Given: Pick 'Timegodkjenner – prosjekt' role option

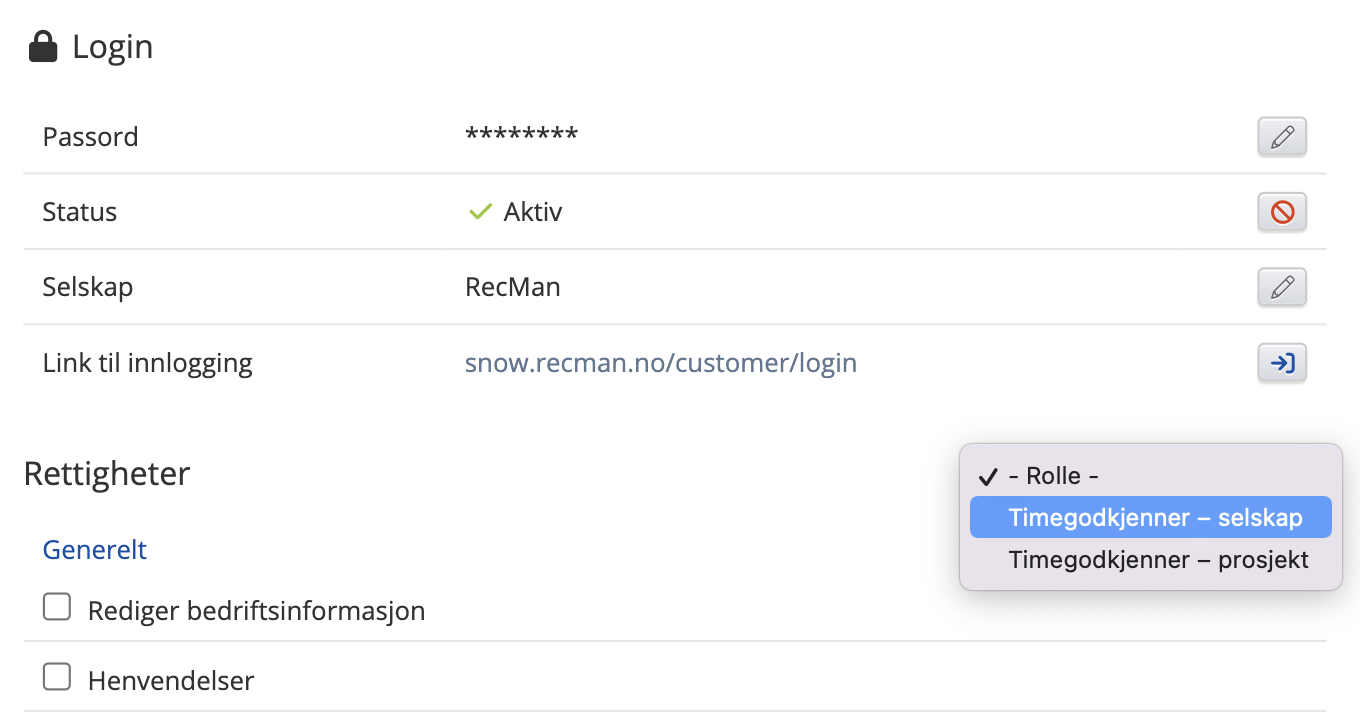Looking at the screenshot, I should click(x=1158, y=560).
